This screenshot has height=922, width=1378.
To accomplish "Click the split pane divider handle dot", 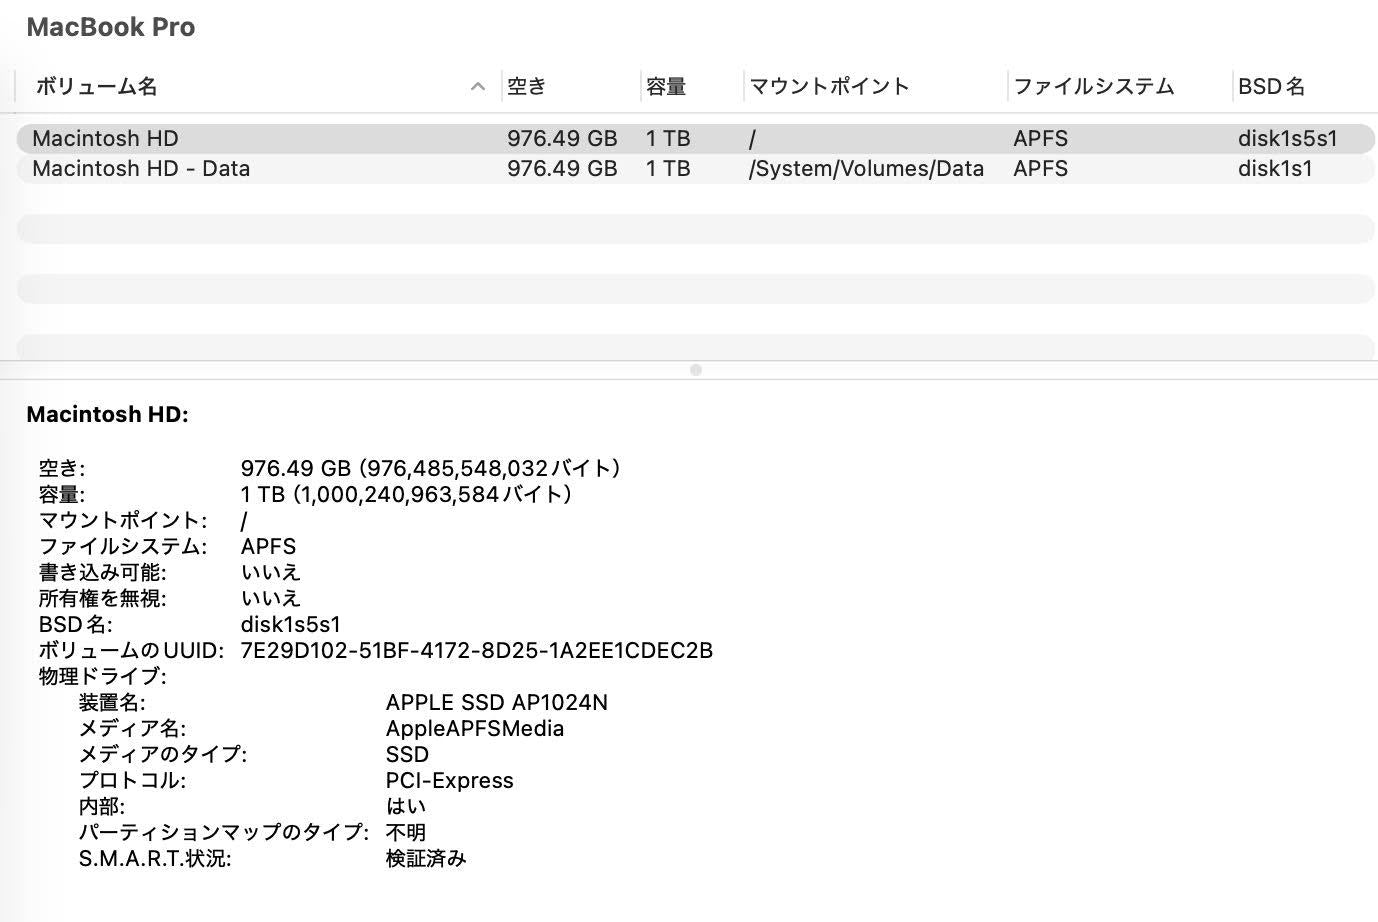I will click(696, 370).
